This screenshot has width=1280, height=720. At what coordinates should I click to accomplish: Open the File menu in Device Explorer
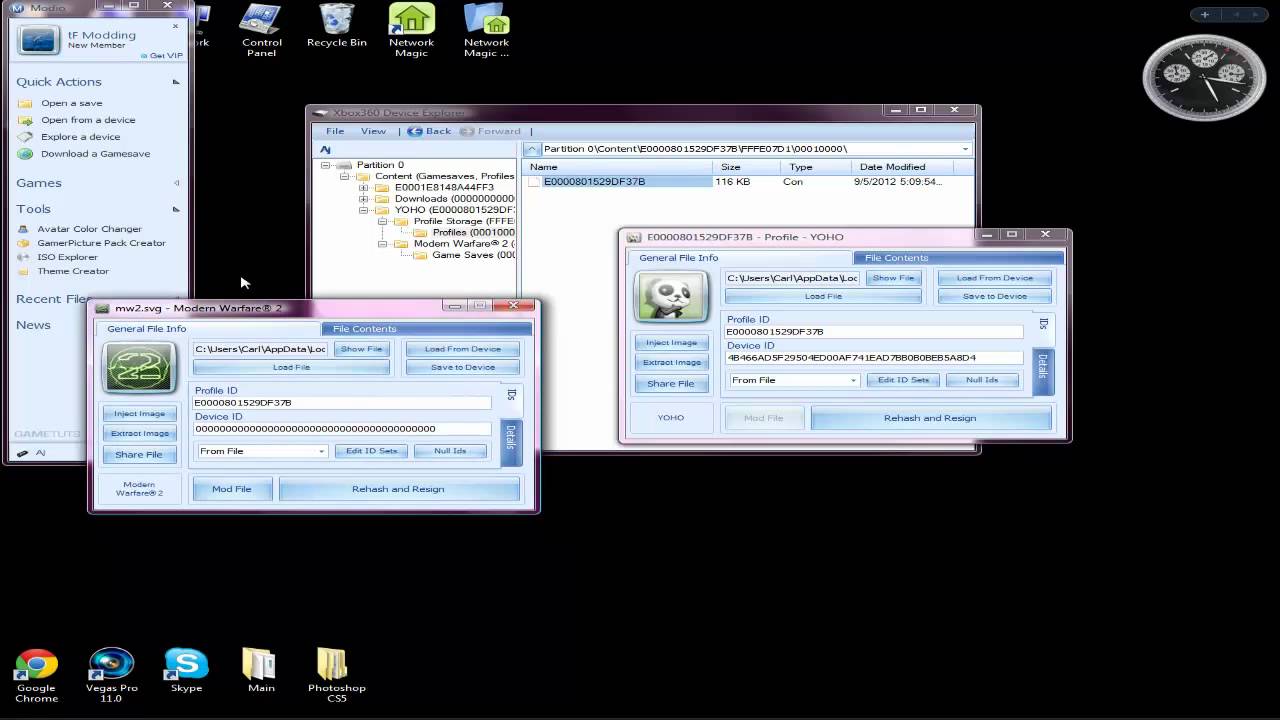335,131
